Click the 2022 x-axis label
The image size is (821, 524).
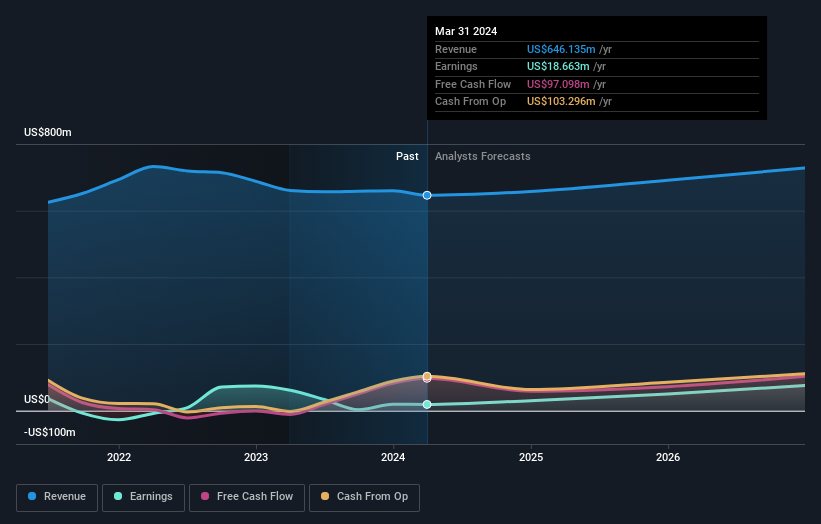click(119, 457)
